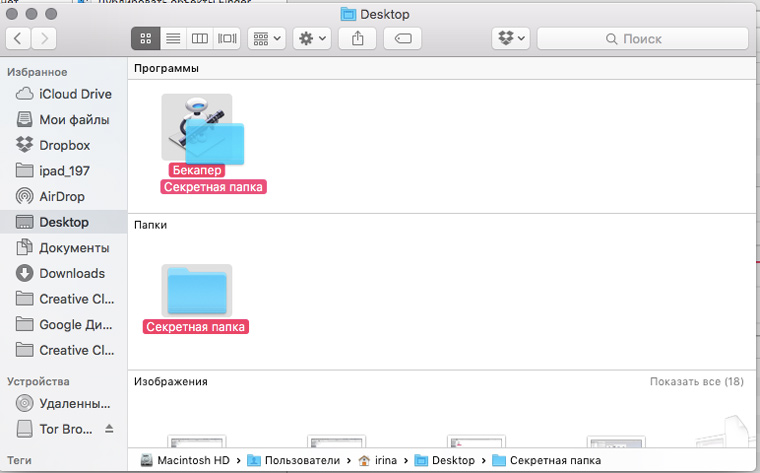
Task: Open the Dropbox toolbar dropdown
Action: tap(511, 38)
